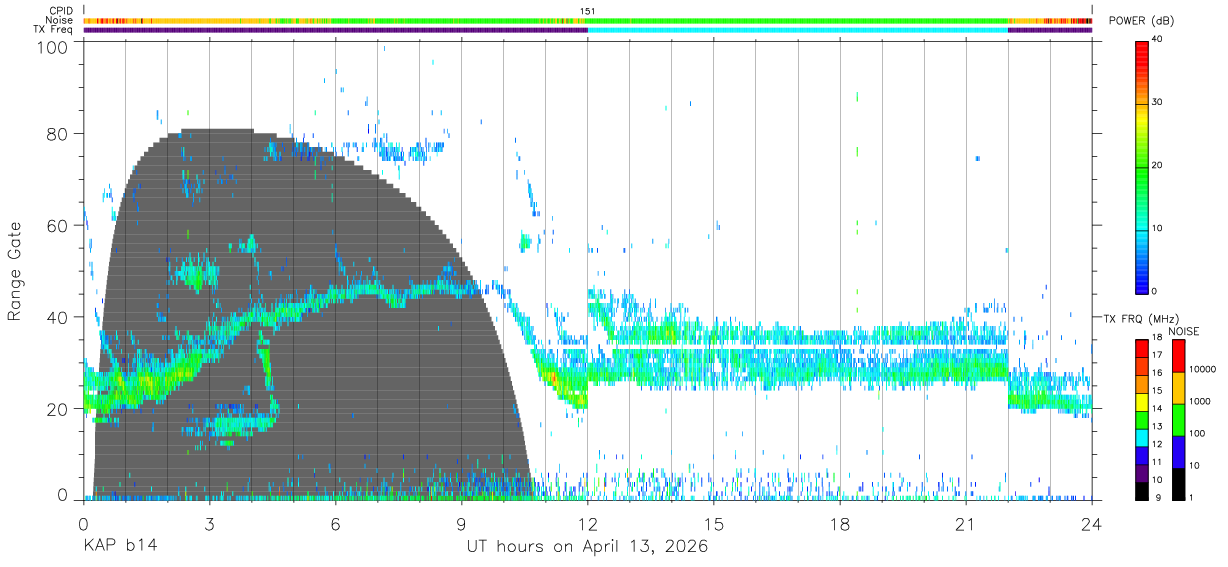Click the 15 tick on UT hours axis
The height and width of the screenshot is (567, 1228).
tap(714, 524)
